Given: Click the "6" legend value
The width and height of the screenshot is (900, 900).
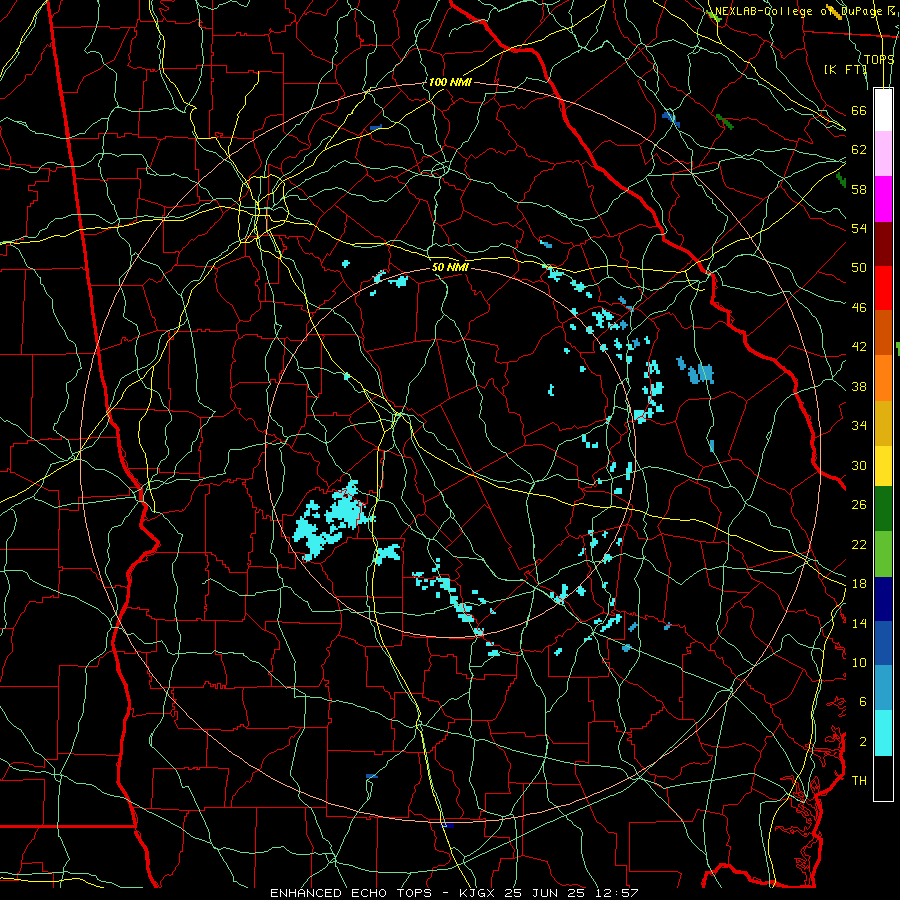Looking at the screenshot, I should 863,702.
